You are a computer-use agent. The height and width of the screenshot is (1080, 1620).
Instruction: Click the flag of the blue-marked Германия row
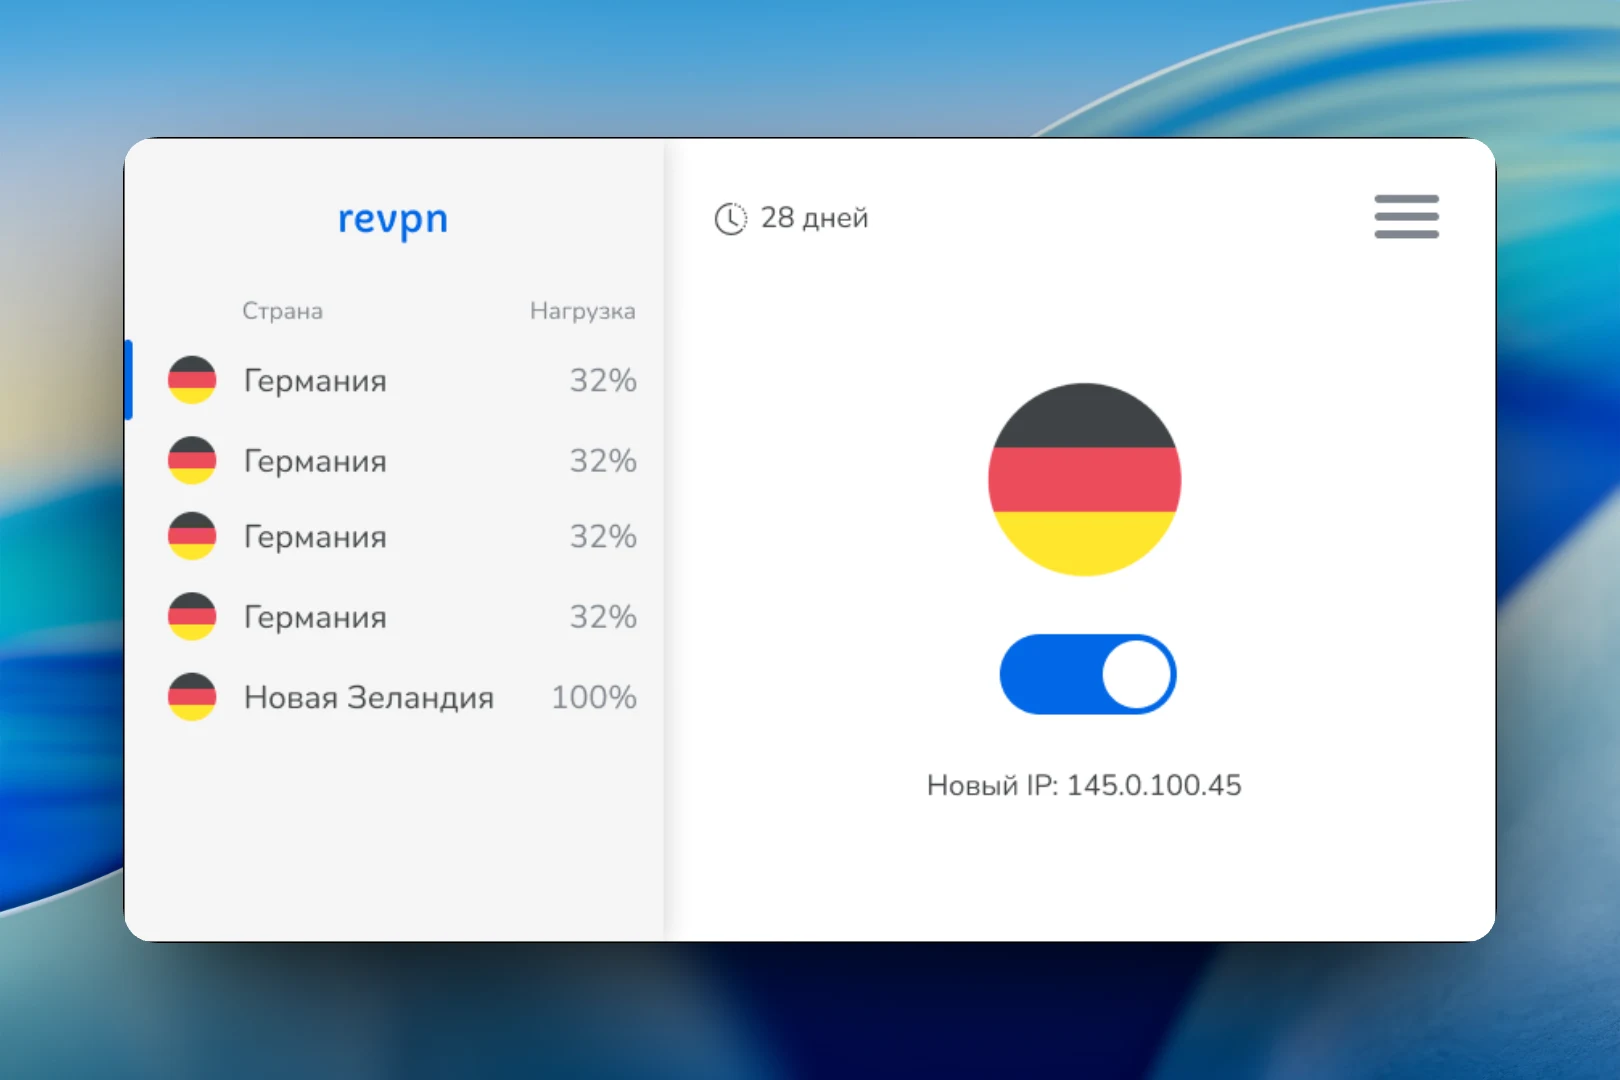point(192,380)
